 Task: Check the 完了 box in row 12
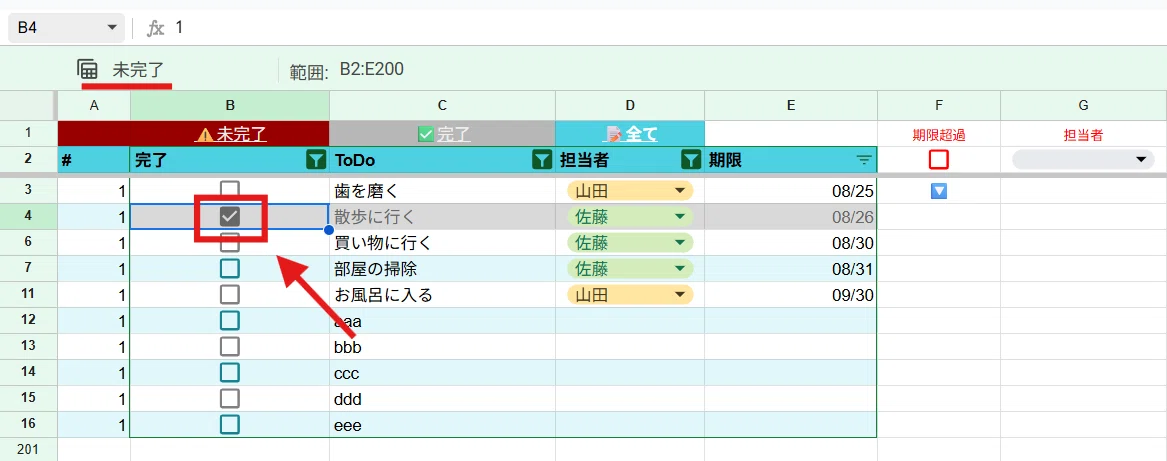point(230,321)
